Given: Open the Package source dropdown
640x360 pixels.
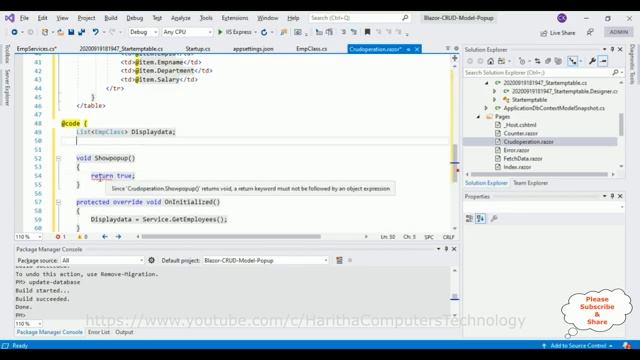Looking at the screenshot, I should point(102,260).
